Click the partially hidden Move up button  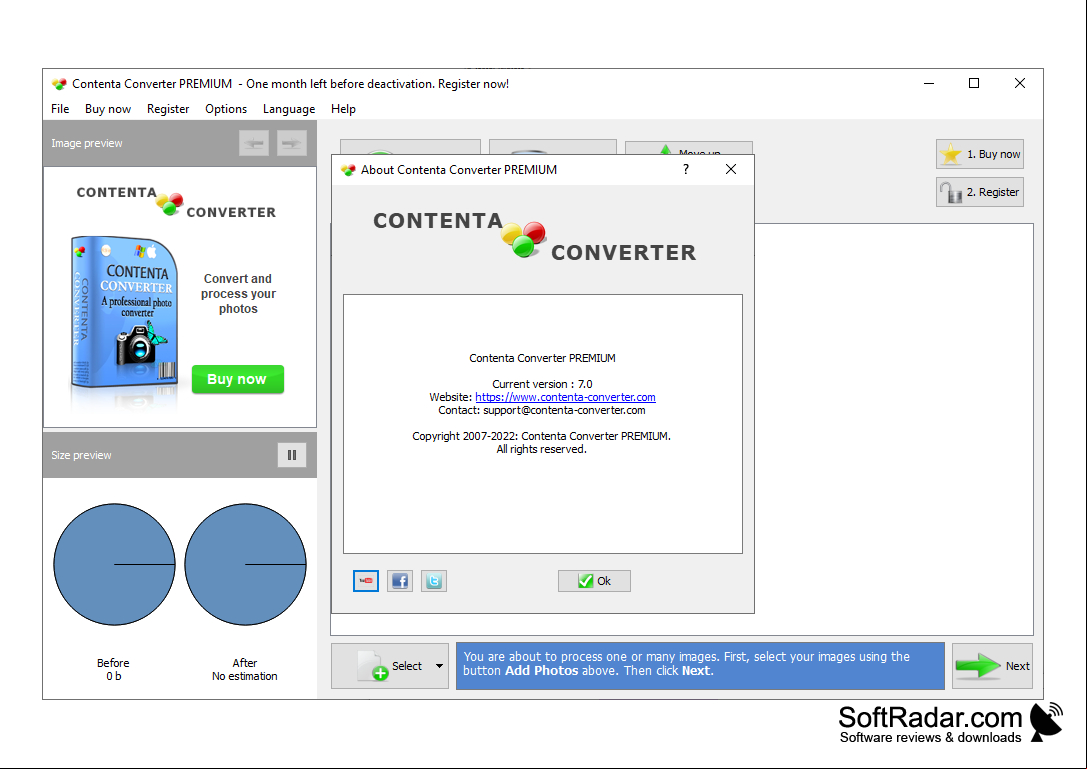688,148
